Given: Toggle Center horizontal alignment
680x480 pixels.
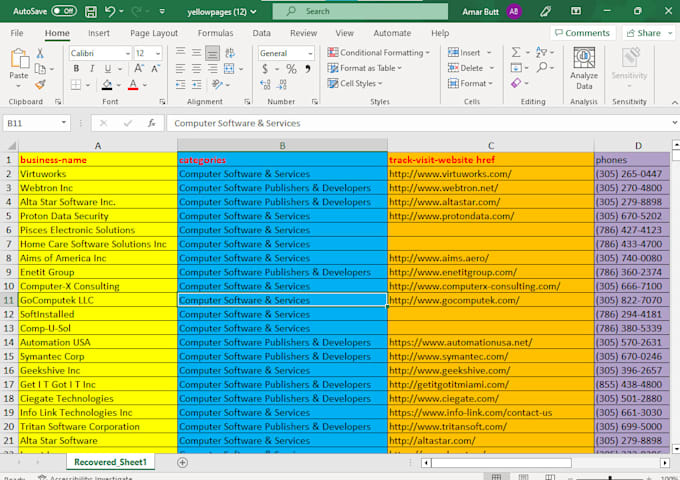Looking at the screenshot, I should [x=196, y=69].
